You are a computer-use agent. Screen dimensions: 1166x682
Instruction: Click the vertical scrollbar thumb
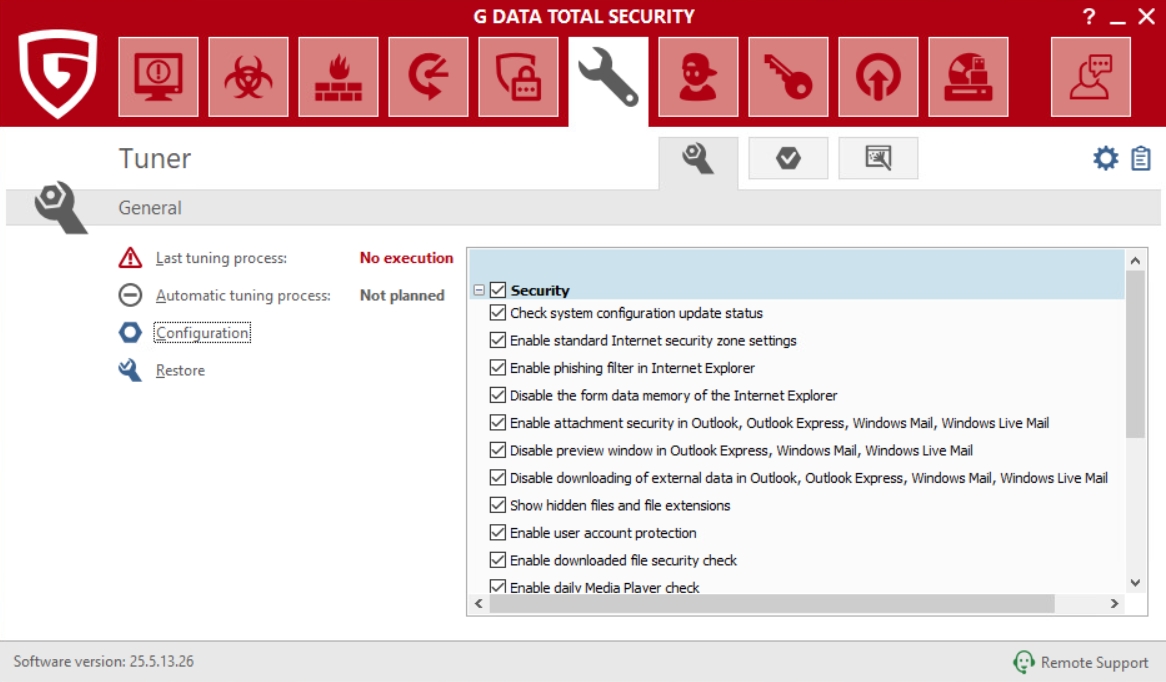coord(1135,355)
